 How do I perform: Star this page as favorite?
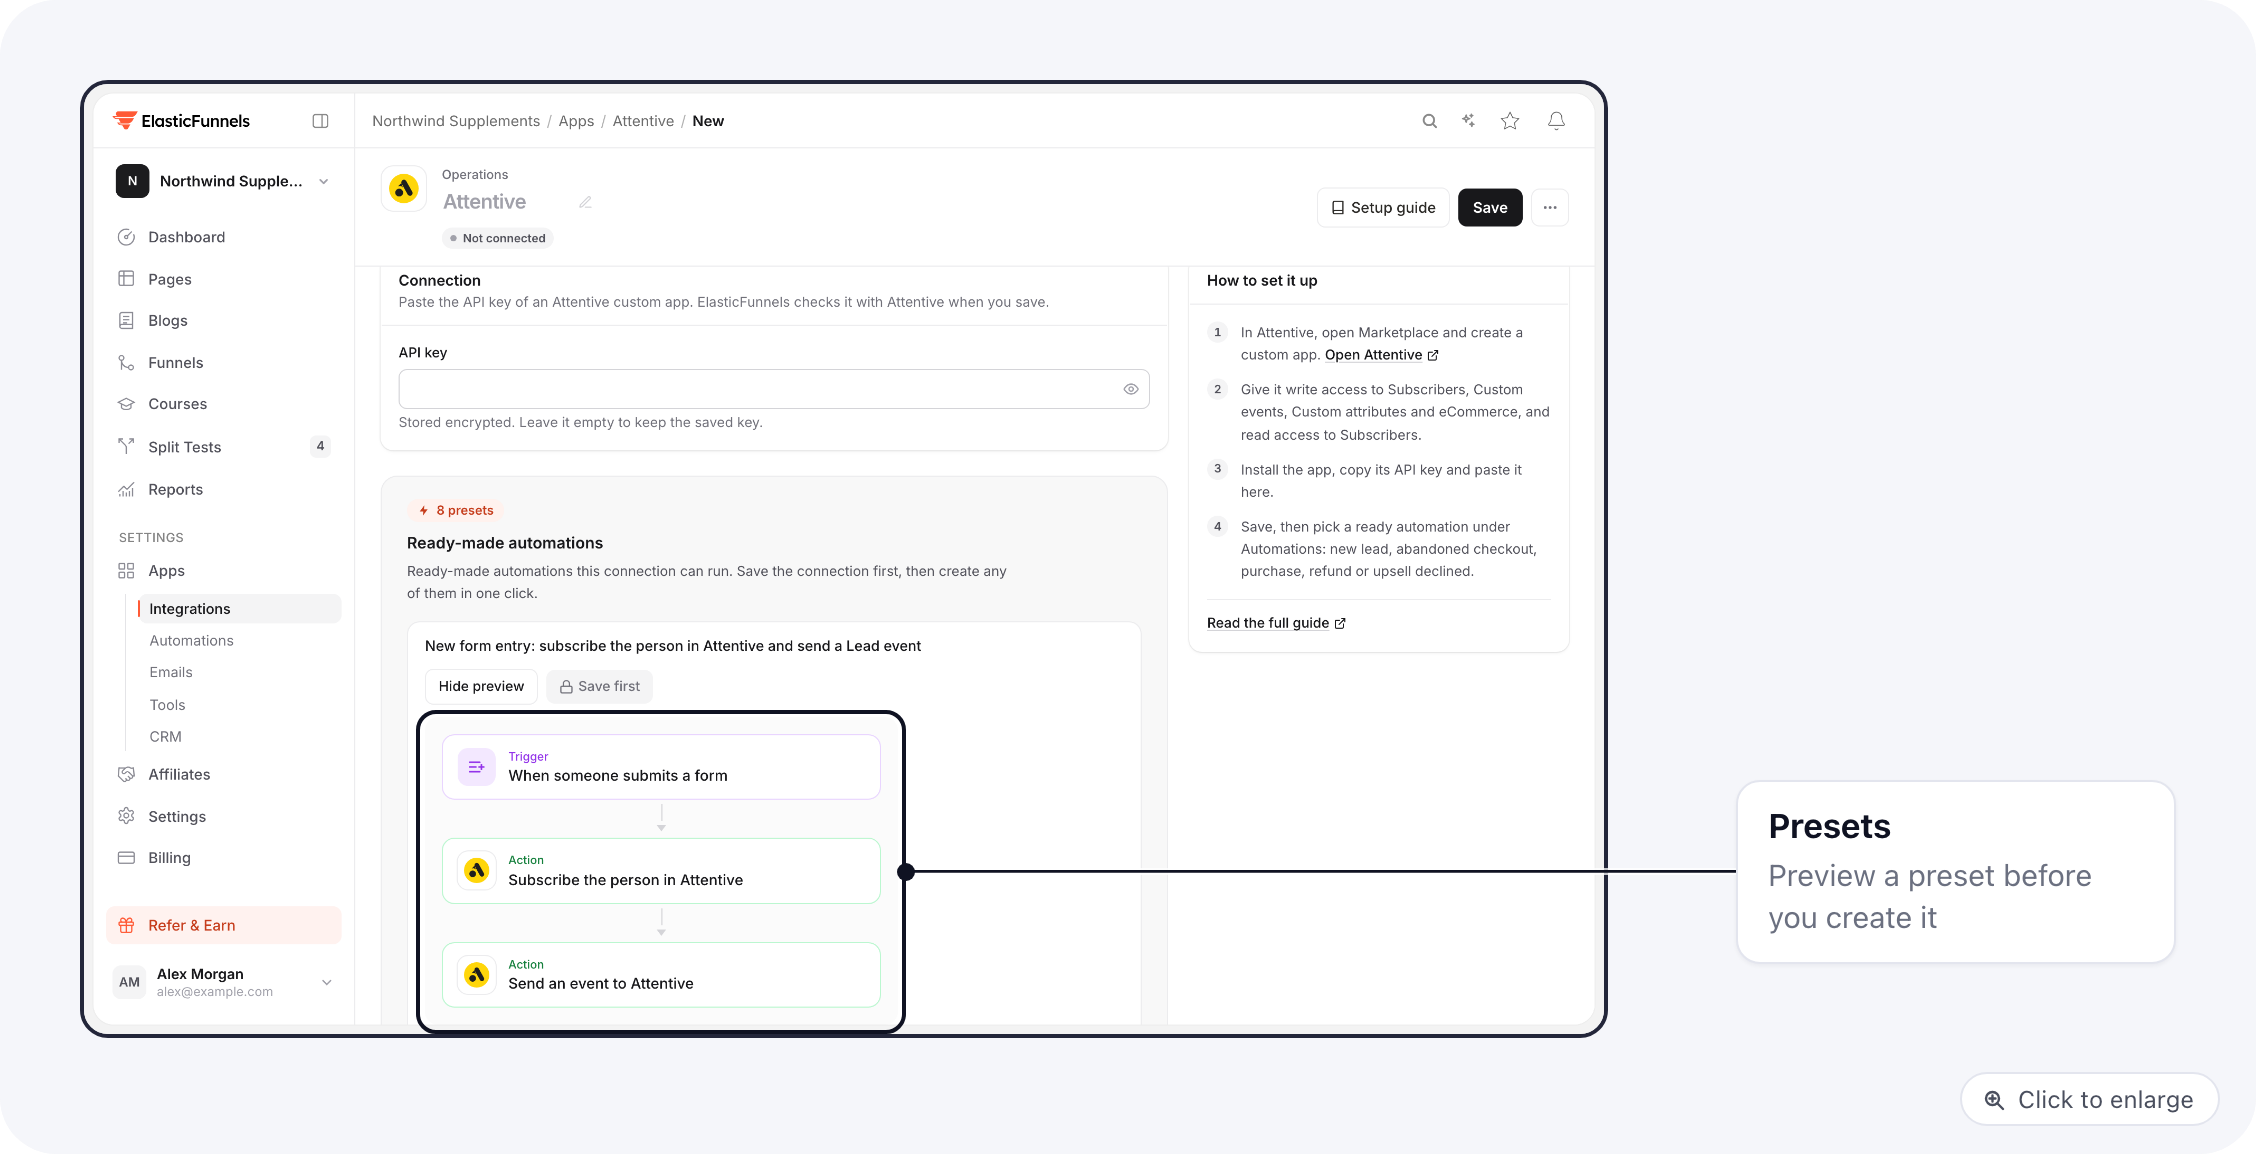coord(1510,121)
